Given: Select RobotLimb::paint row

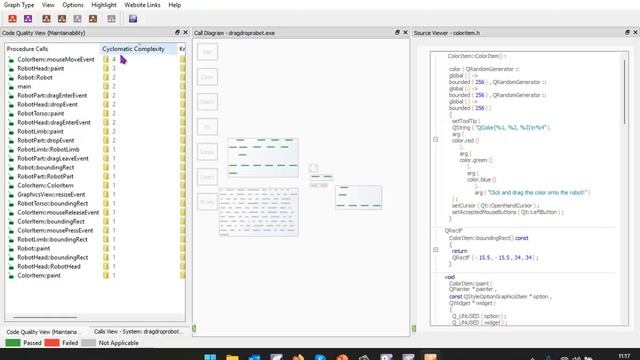Looking at the screenshot, I should coord(95,131).
